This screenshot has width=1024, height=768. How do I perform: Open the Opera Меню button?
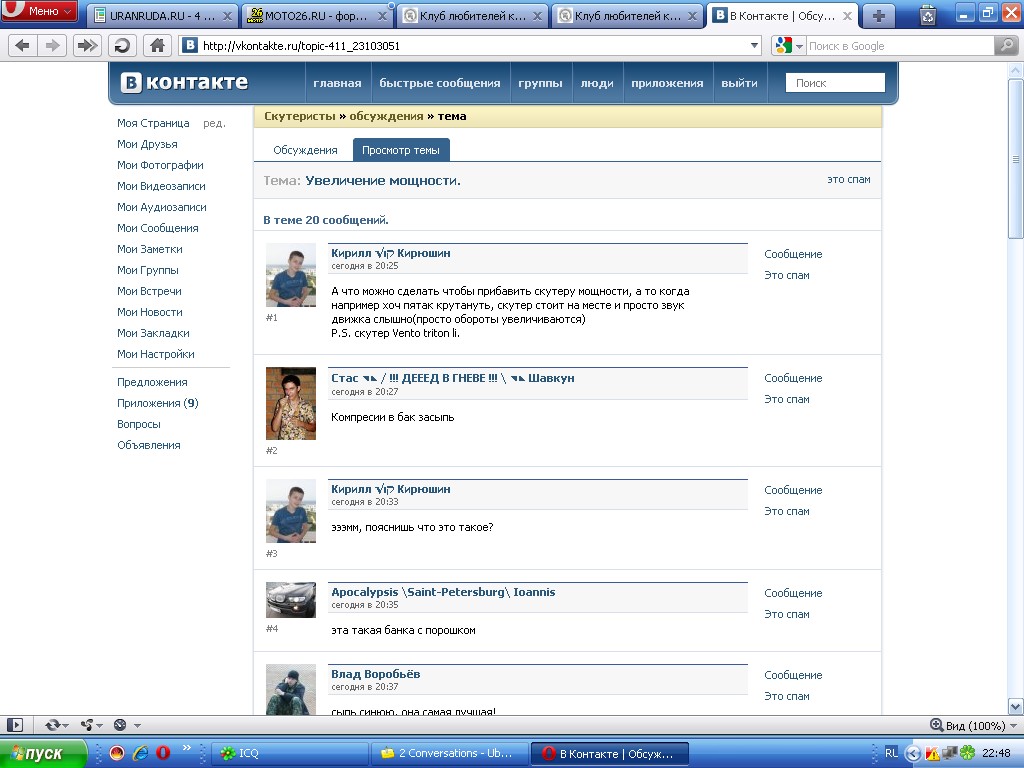coord(40,12)
